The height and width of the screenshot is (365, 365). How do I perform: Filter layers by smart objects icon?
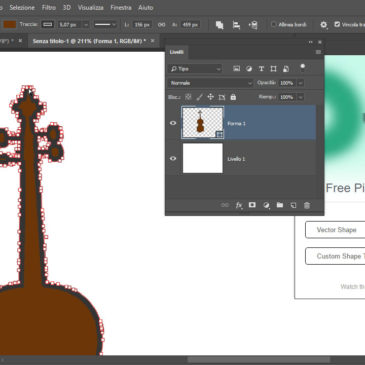[x=286, y=69]
